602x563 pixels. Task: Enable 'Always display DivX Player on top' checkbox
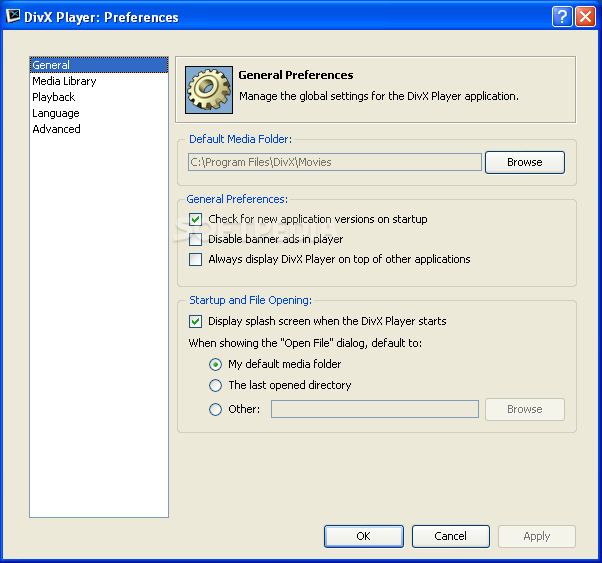click(195, 259)
